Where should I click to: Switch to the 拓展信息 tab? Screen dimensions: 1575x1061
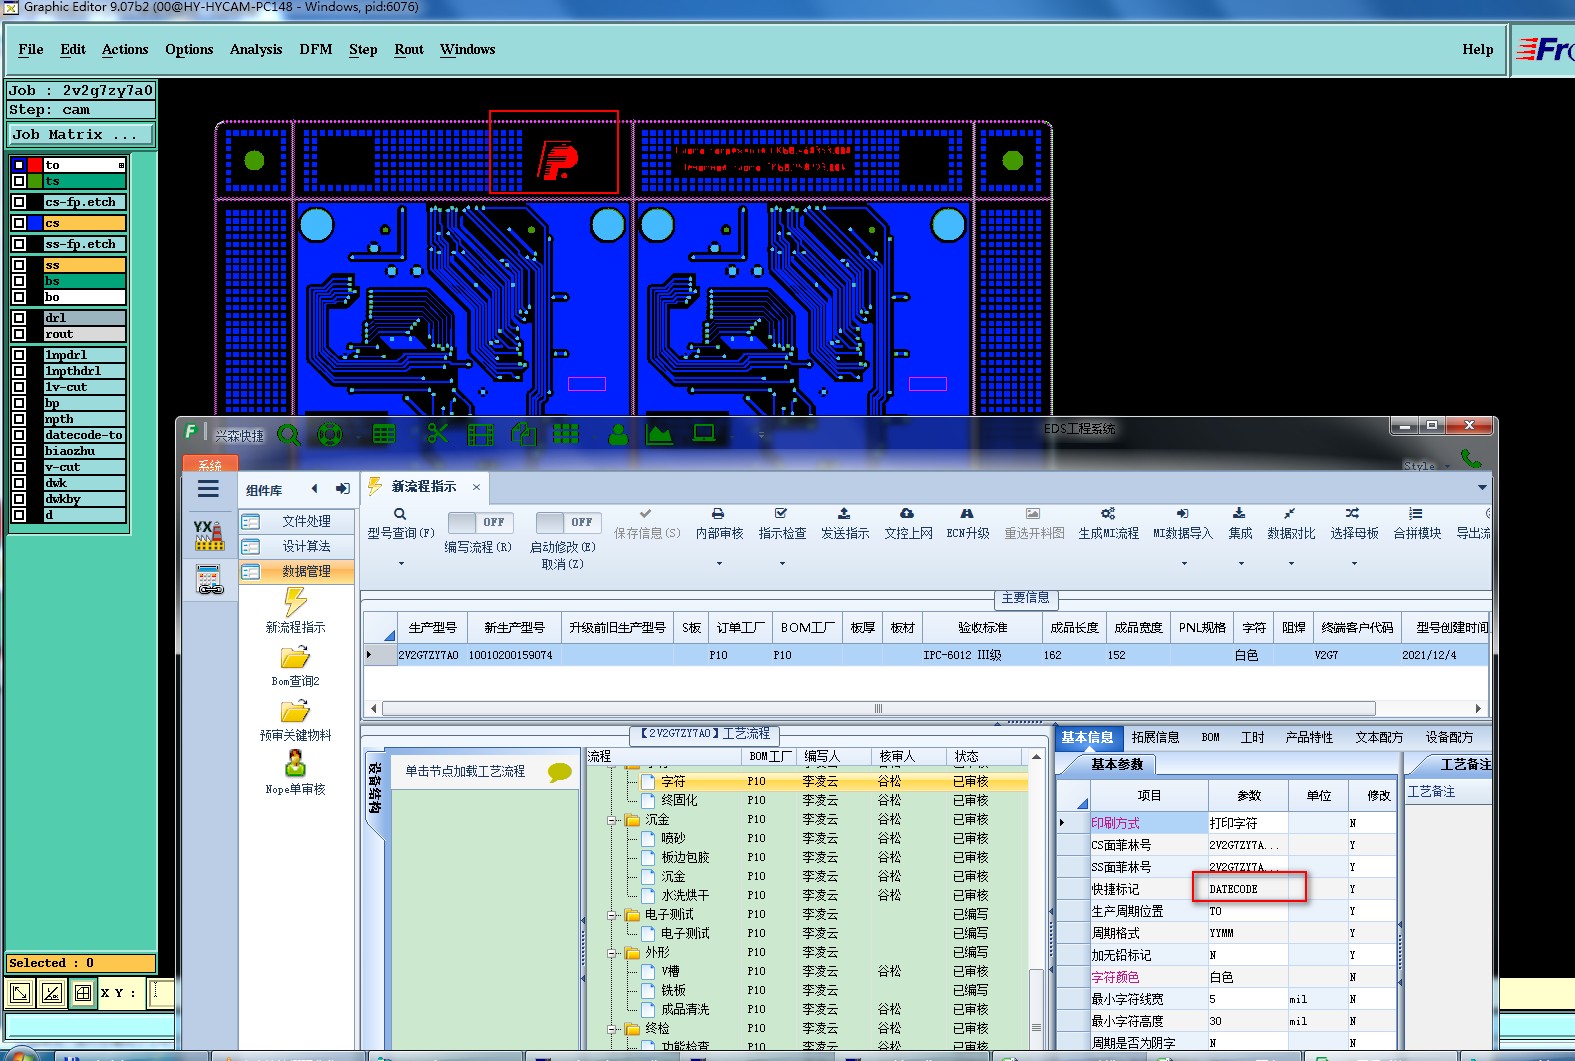[x=1155, y=737]
